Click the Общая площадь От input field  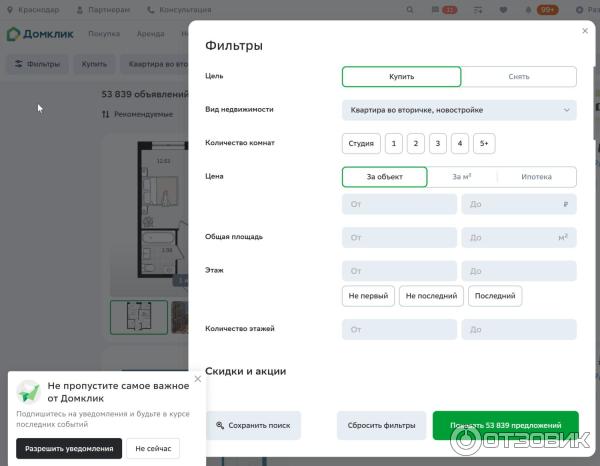(x=399, y=238)
